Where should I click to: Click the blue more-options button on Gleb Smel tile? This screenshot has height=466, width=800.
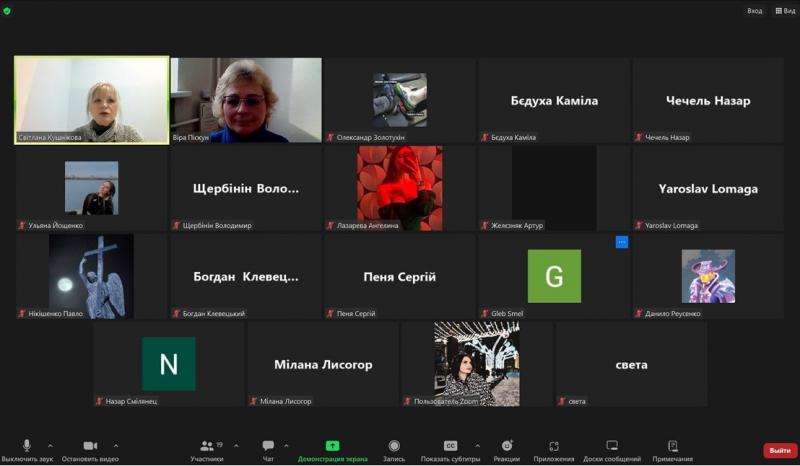pos(621,242)
